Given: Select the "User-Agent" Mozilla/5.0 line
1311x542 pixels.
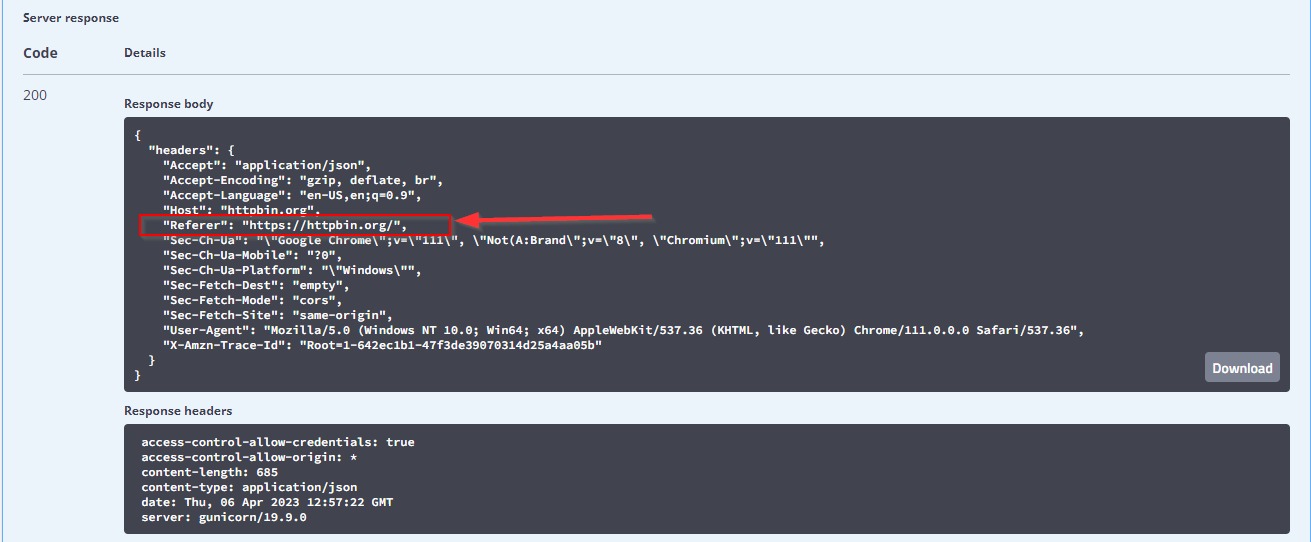Looking at the screenshot, I should coord(624,330).
